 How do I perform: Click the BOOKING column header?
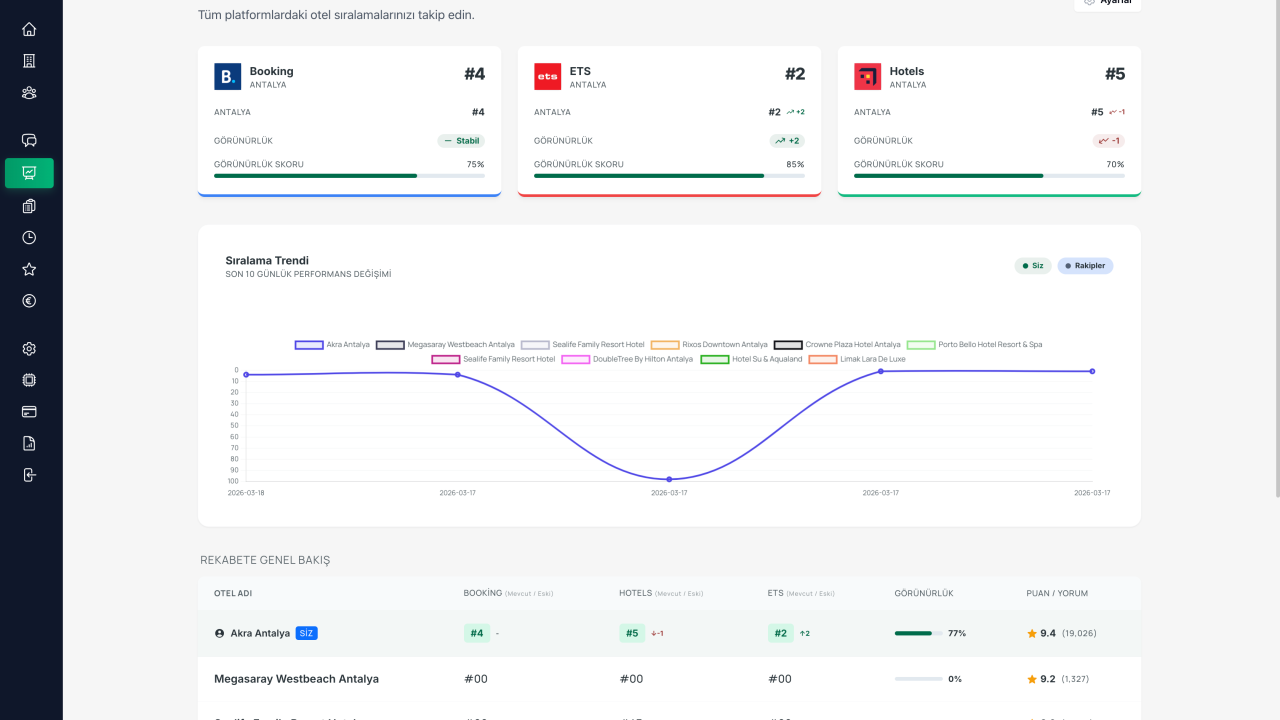(482, 592)
